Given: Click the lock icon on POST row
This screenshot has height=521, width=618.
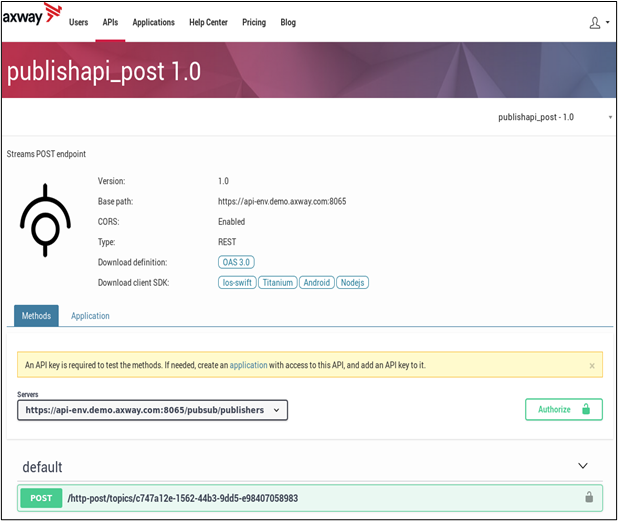Looking at the screenshot, I should pos(589,497).
